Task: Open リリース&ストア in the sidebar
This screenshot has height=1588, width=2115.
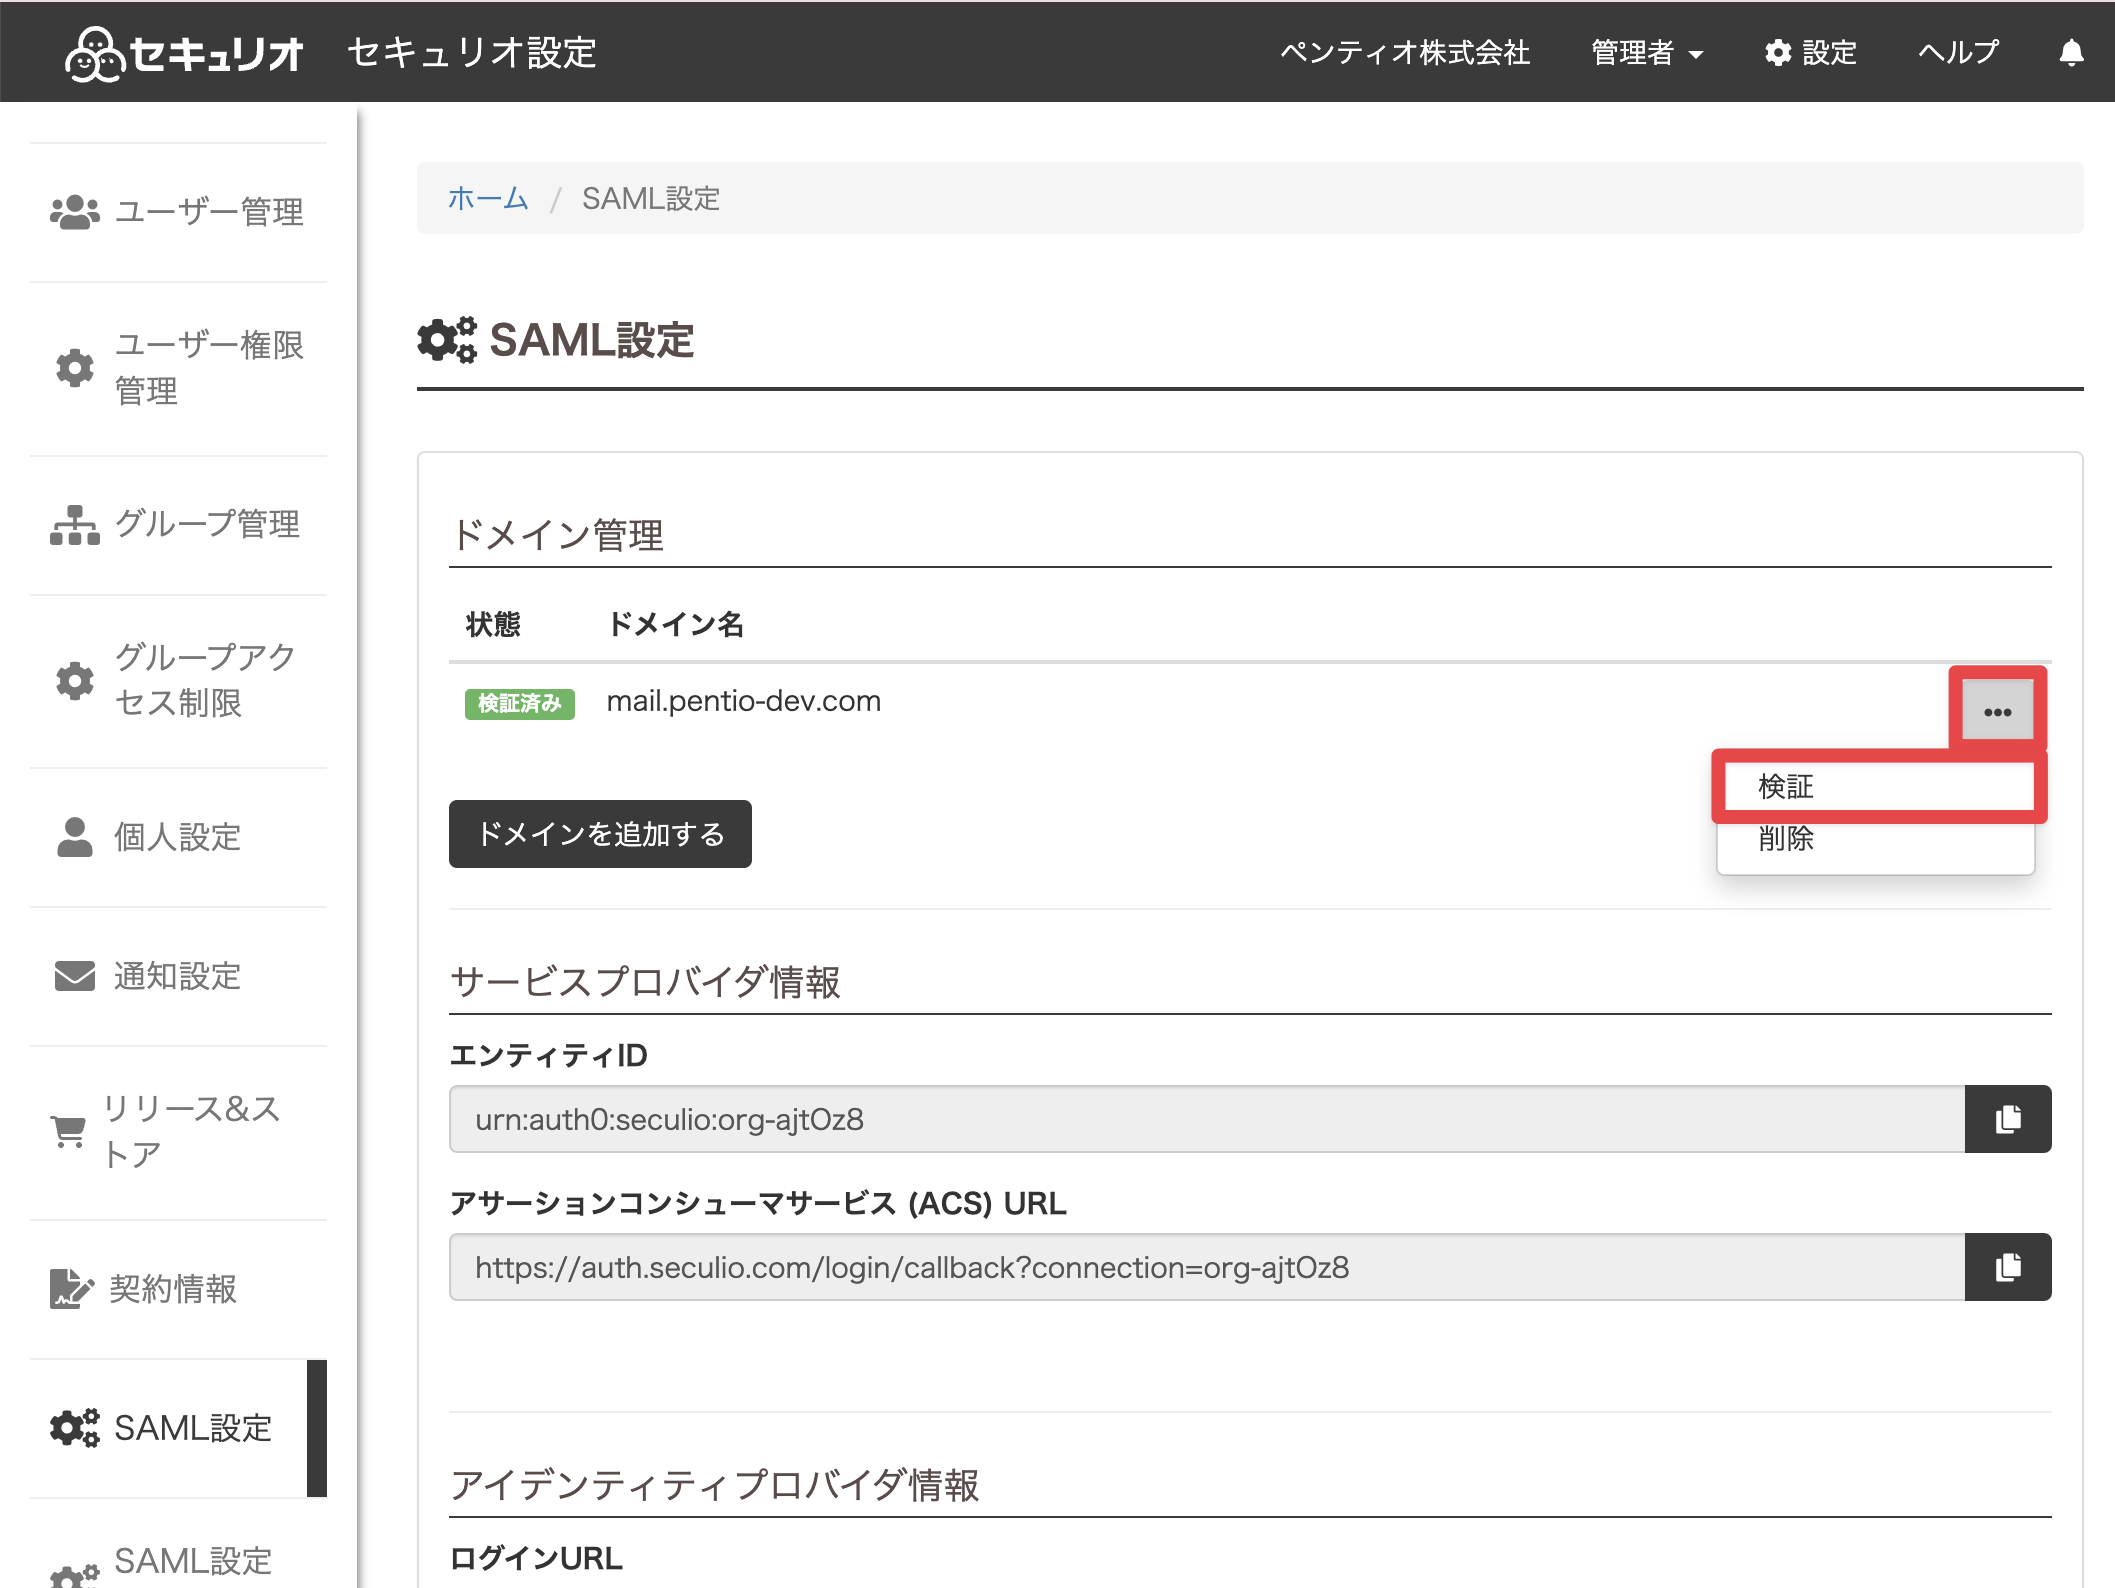Action: tap(178, 1132)
